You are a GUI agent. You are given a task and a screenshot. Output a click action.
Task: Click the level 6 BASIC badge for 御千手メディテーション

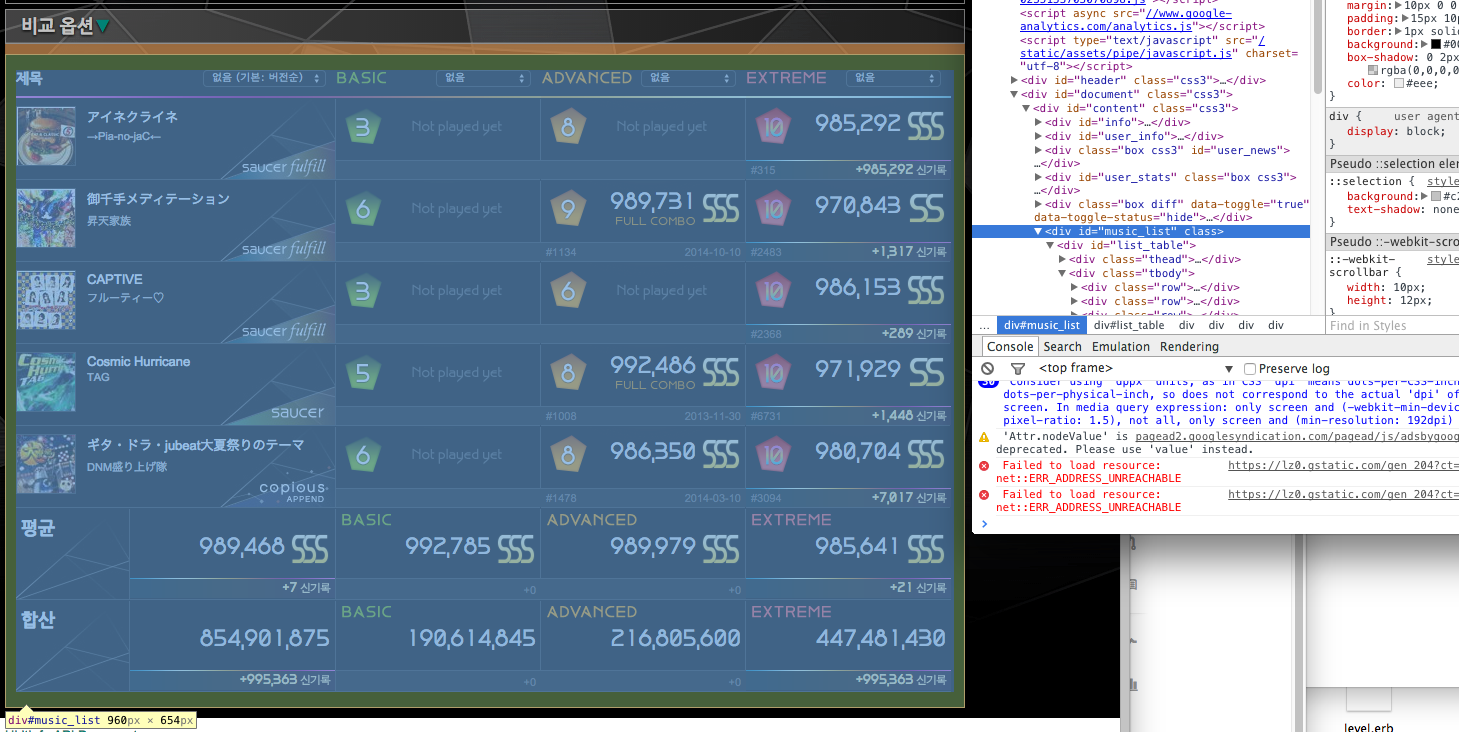[363, 209]
